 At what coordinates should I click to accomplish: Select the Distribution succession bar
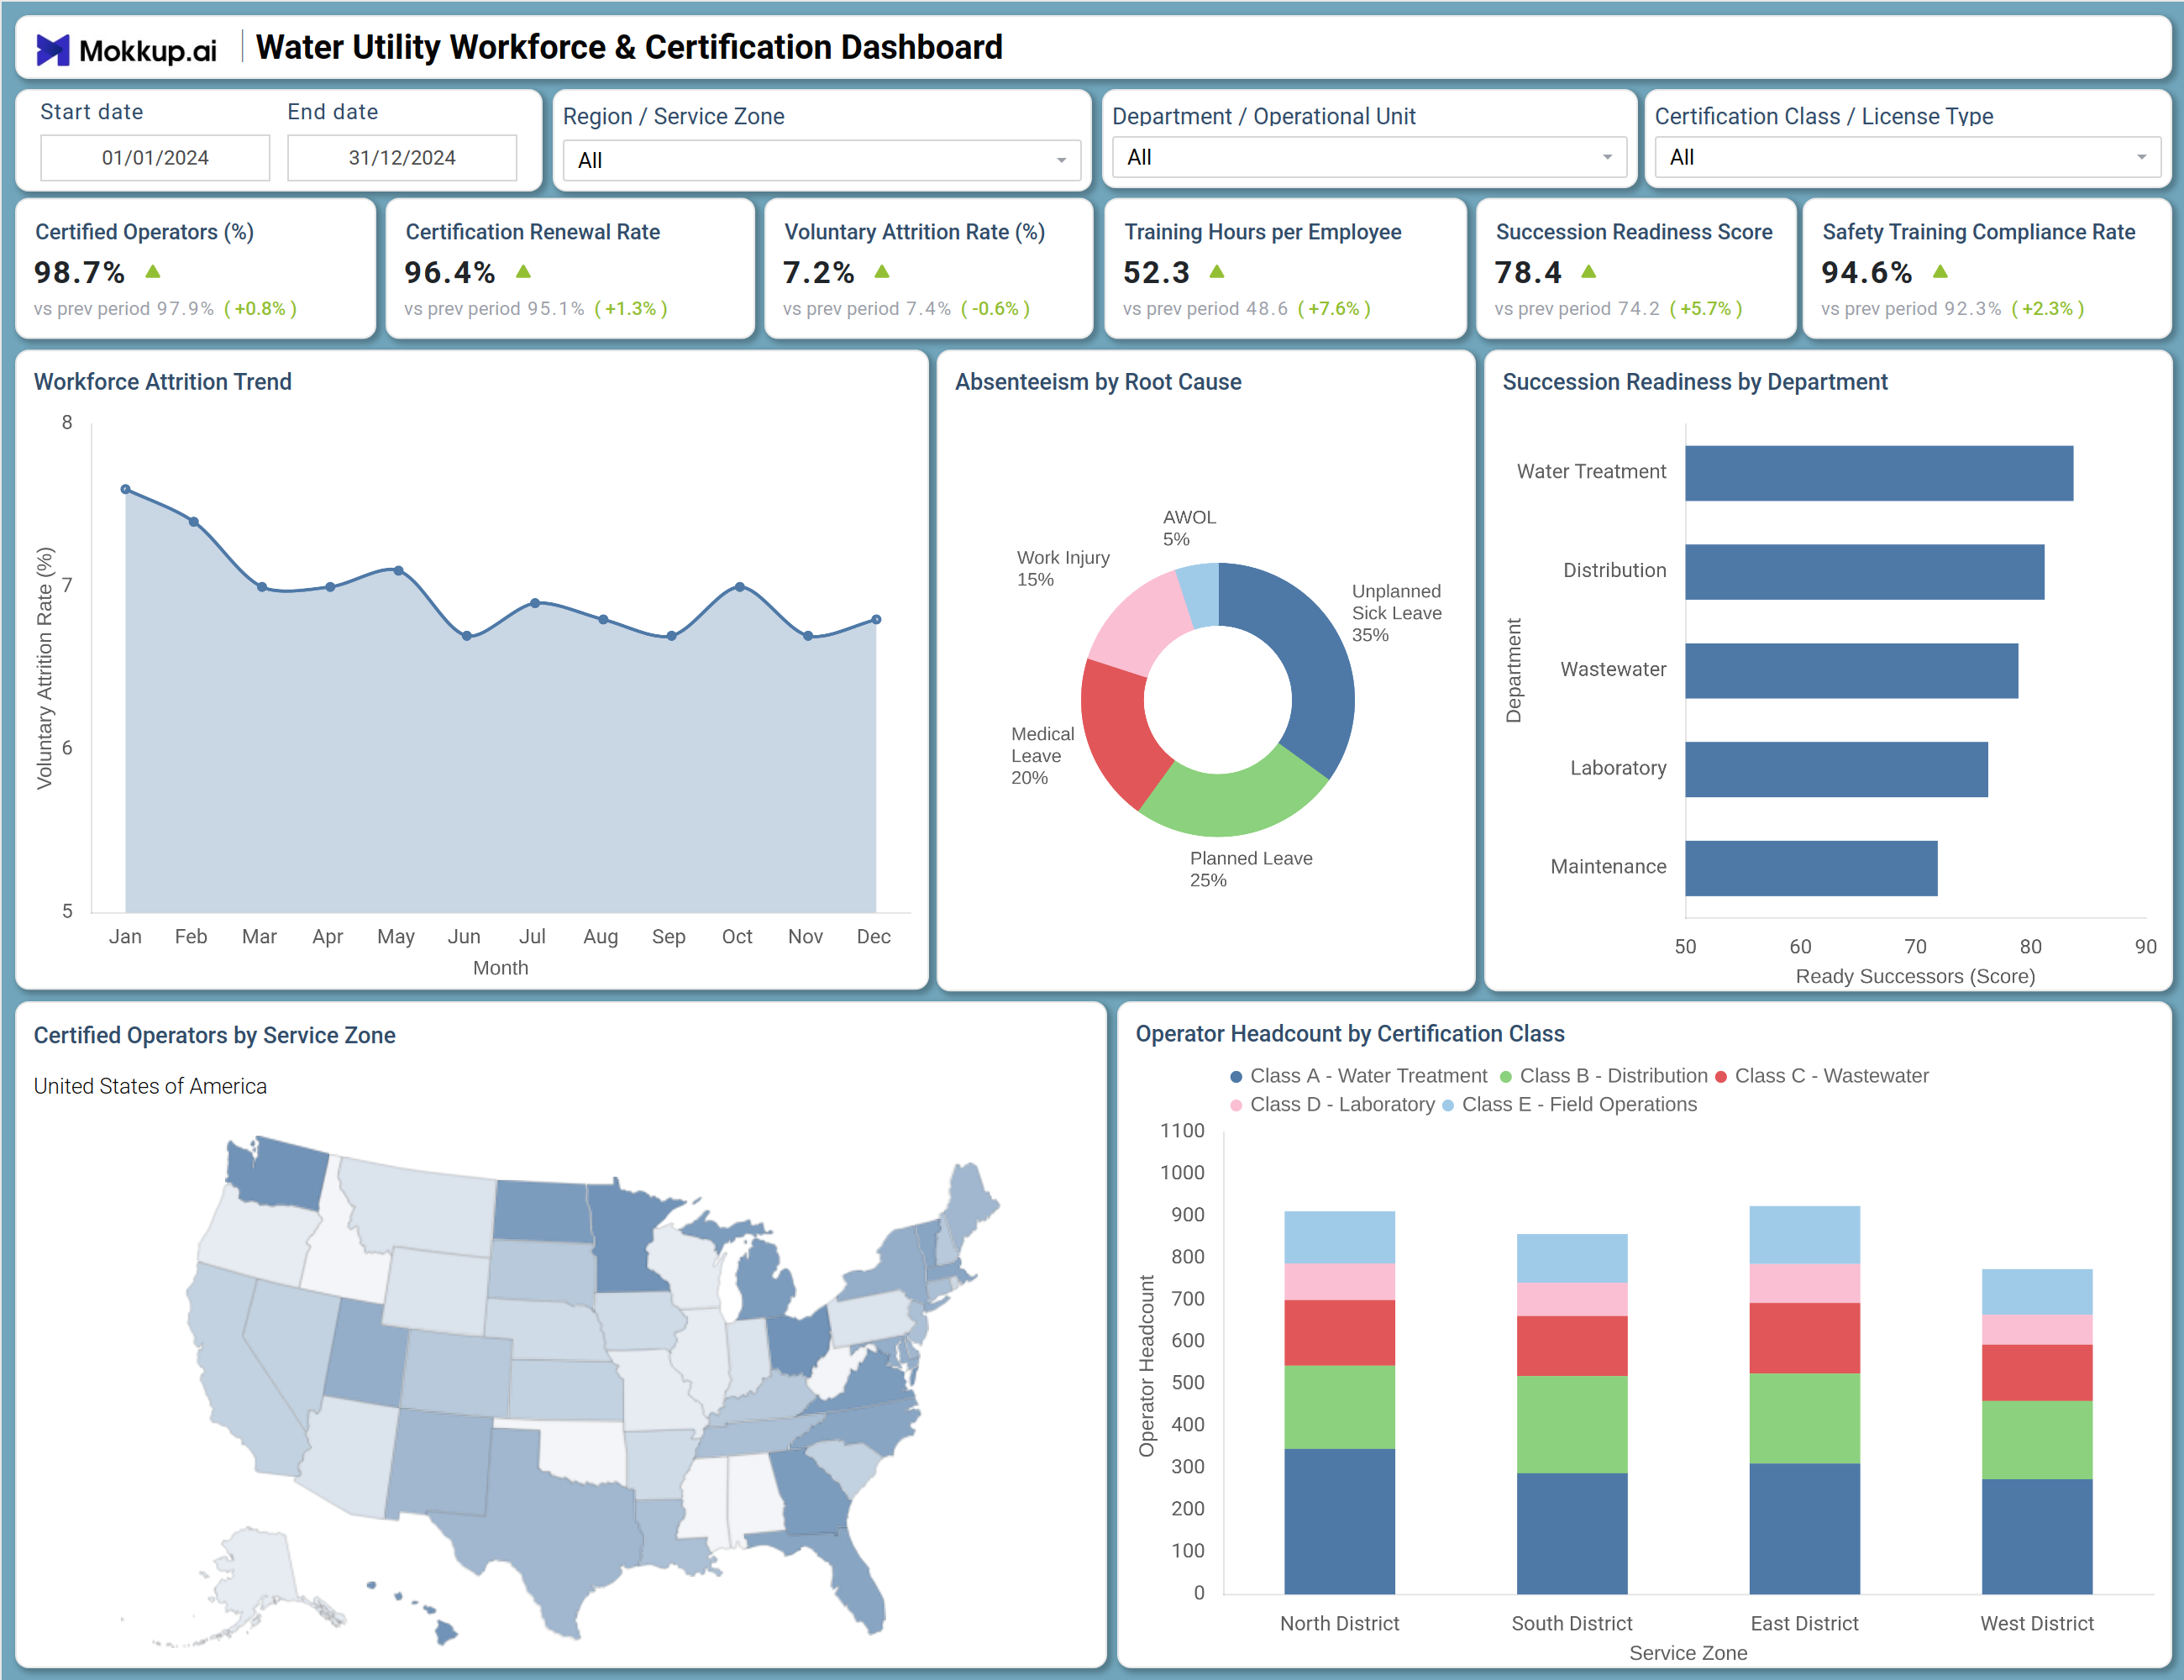(x=1865, y=572)
